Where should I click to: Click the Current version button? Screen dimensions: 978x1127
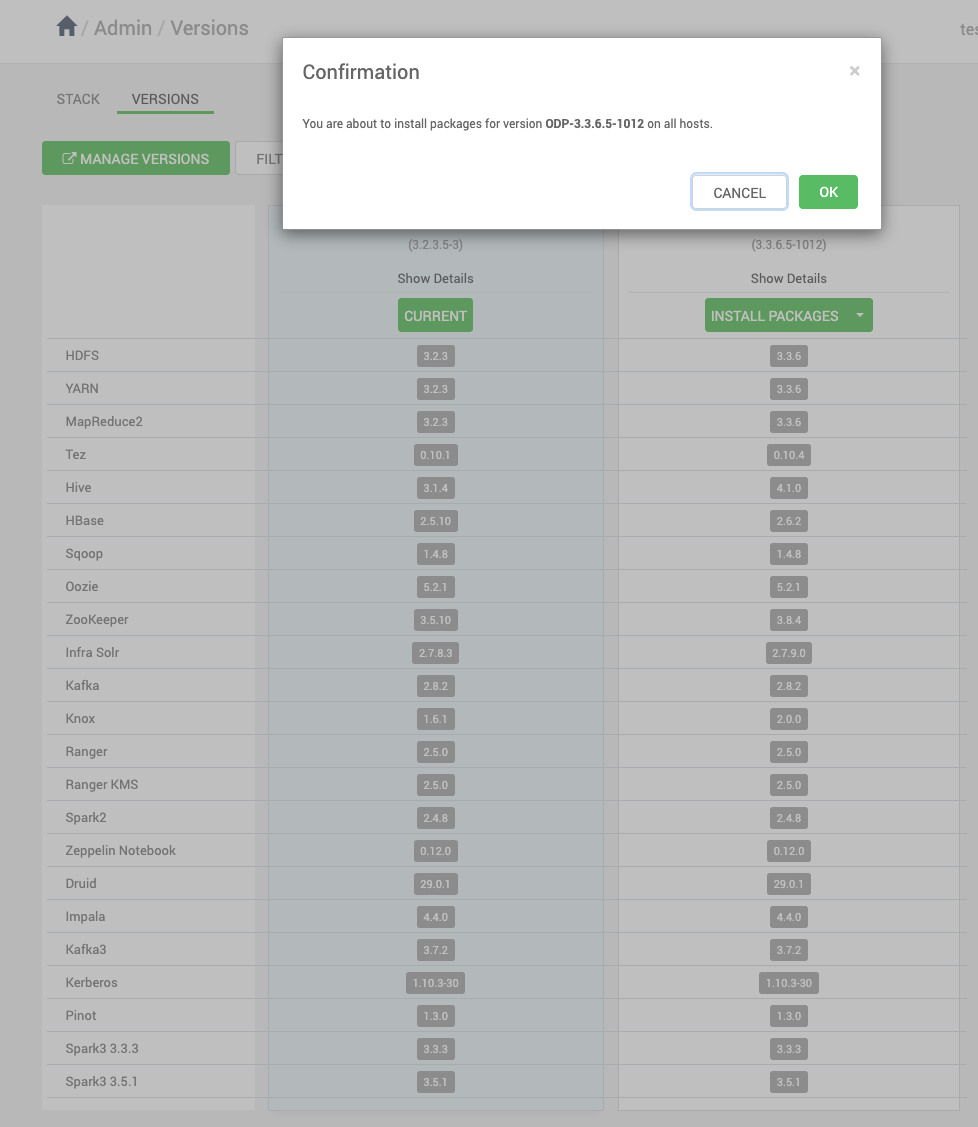click(x=435, y=316)
